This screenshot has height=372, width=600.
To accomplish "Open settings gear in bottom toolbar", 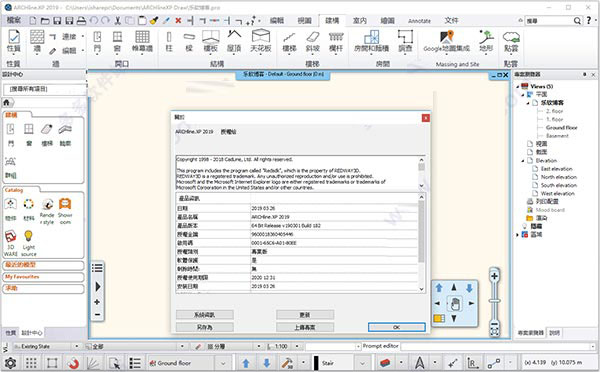I will (10, 363).
